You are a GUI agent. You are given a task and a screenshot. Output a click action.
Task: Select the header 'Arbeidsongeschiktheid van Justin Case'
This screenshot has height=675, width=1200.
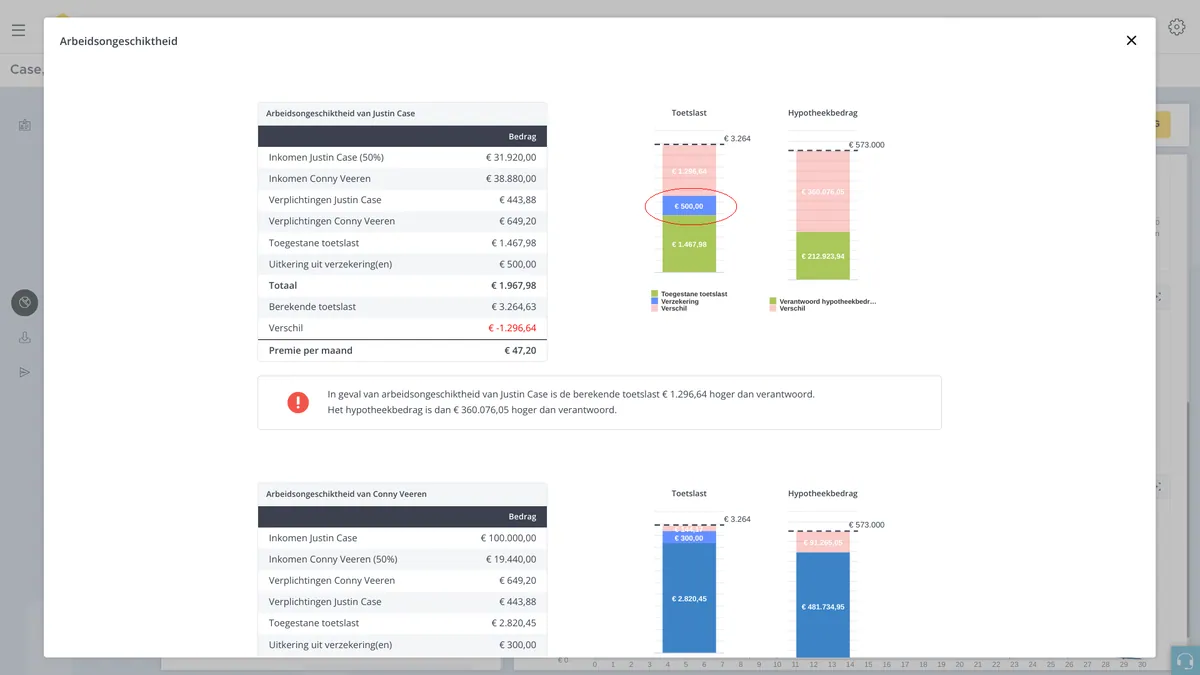(340, 114)
